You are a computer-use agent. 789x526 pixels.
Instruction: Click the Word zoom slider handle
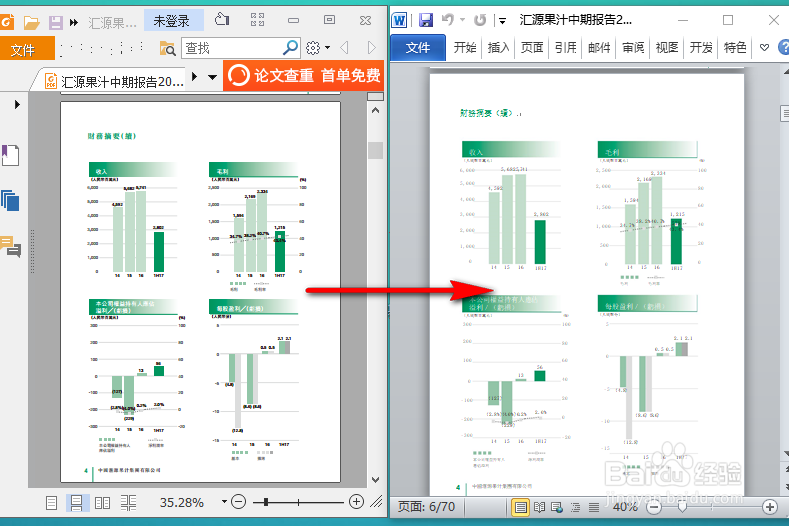pyautogui.click(x=682, y=506)
